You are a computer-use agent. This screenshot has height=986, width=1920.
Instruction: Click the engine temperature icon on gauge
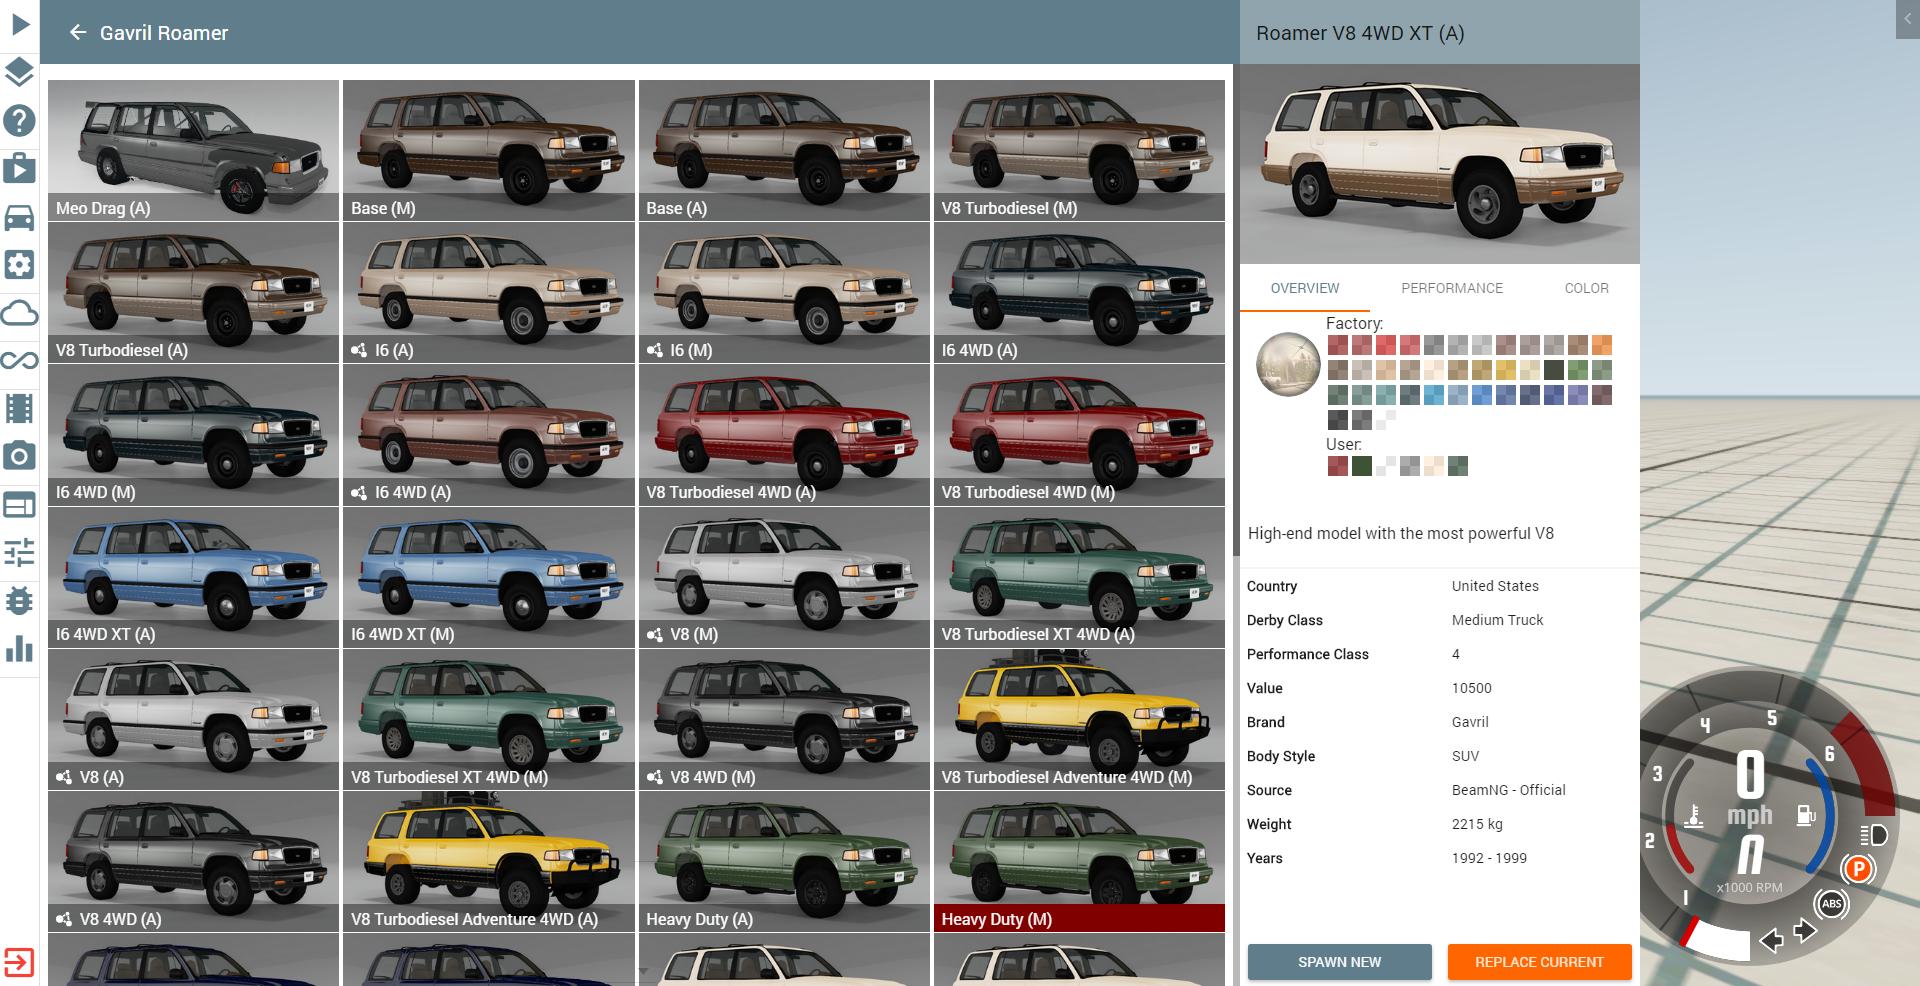(x=1693, y=816)
